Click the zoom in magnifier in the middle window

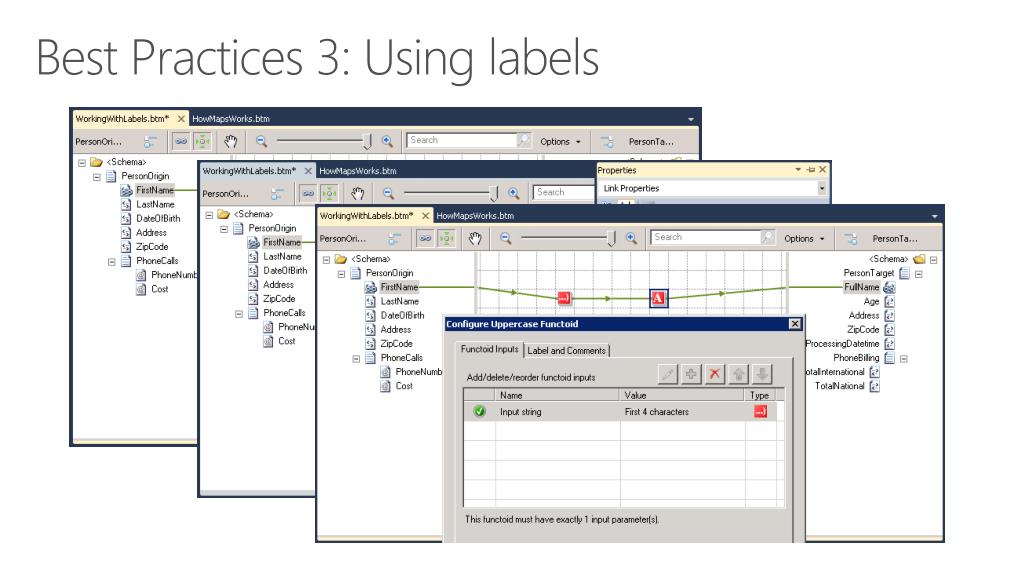click(x=513, y=193)
